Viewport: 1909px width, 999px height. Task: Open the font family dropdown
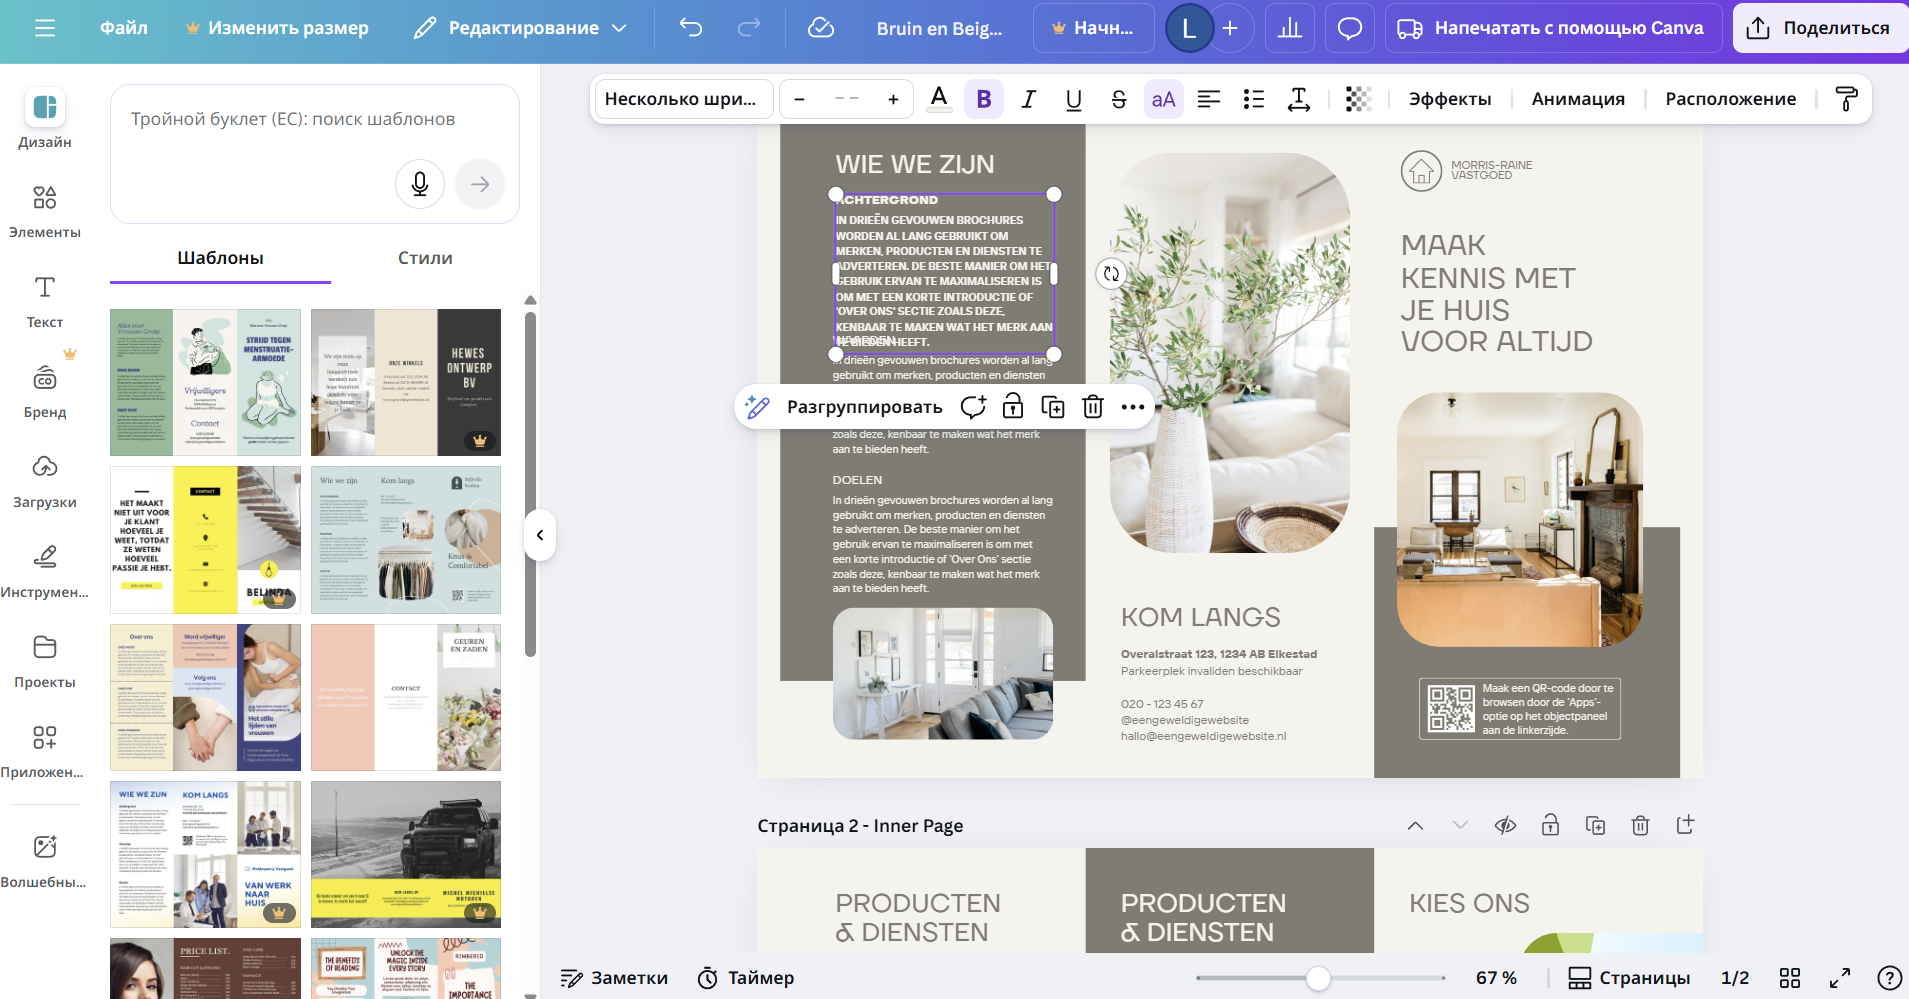click(x=684, y=99)
